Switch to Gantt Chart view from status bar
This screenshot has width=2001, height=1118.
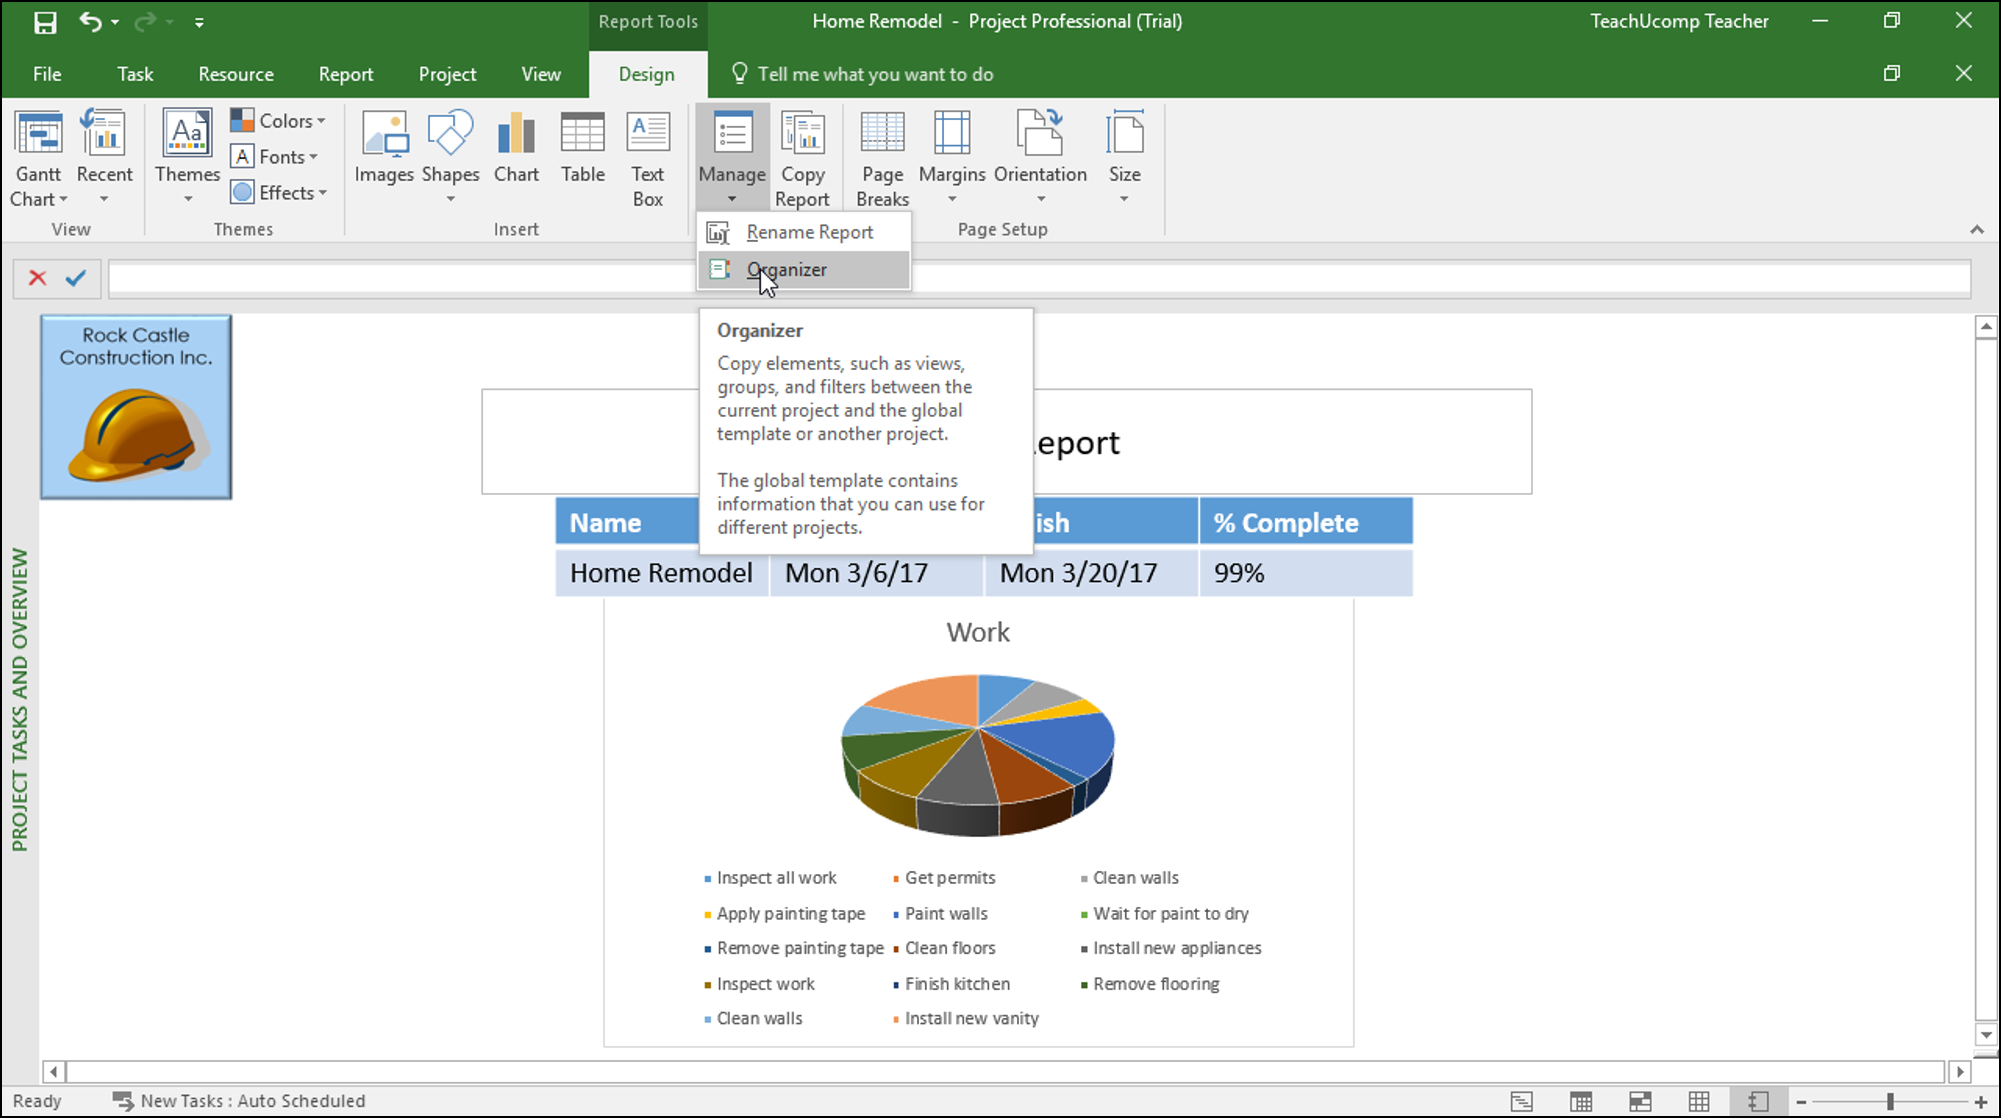1522,1101
